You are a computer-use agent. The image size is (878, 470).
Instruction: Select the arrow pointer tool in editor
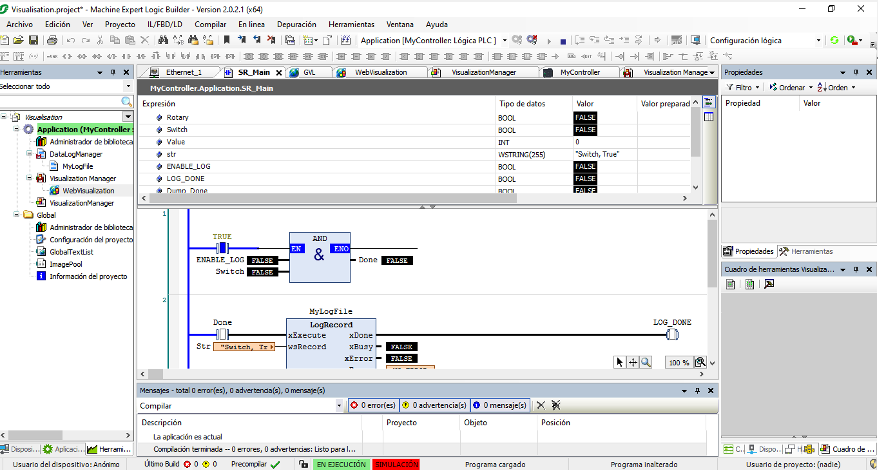tap(620, 362)
